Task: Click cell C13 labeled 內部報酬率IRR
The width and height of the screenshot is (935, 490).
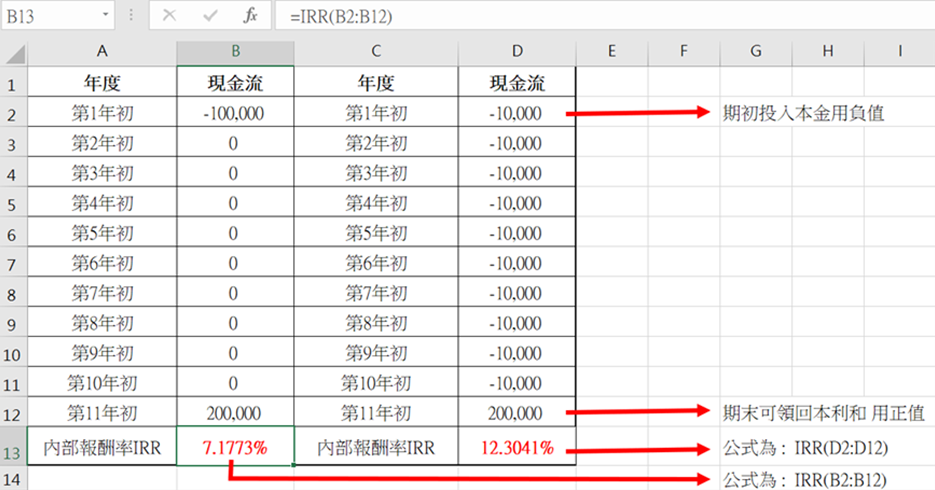Action: pyautogui.click(x=376, y=446)
